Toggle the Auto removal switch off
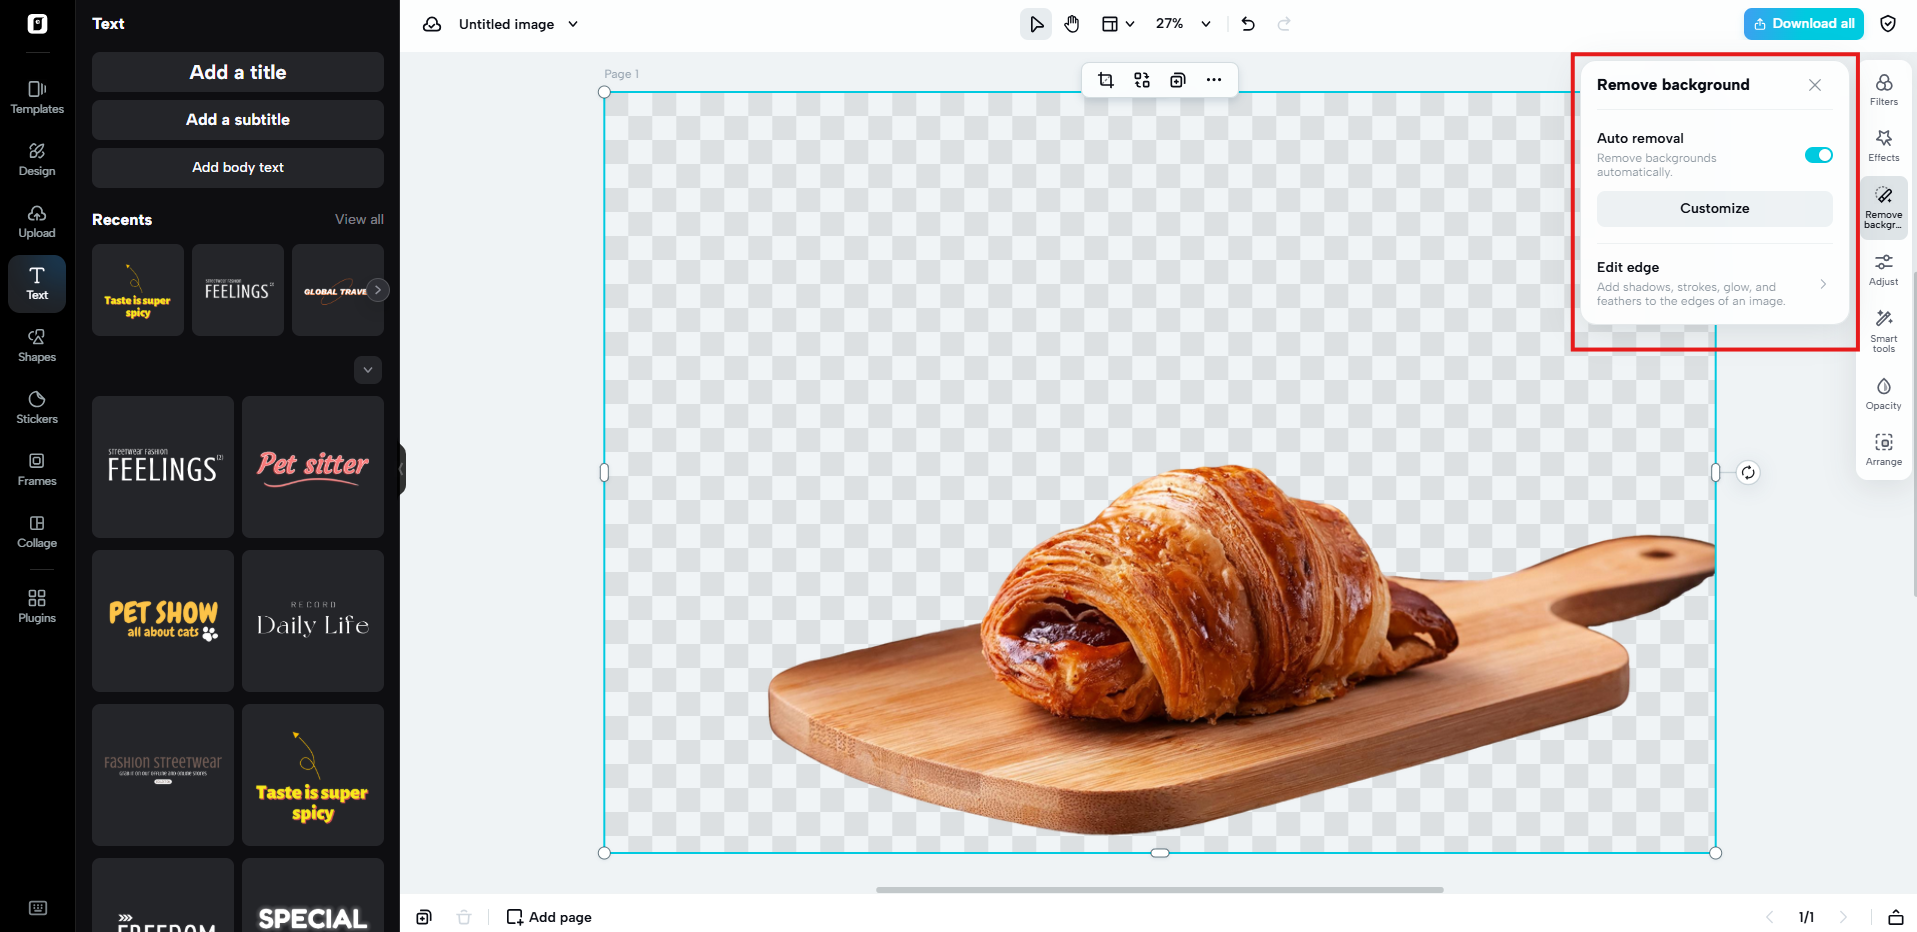 coord(1818,155)
